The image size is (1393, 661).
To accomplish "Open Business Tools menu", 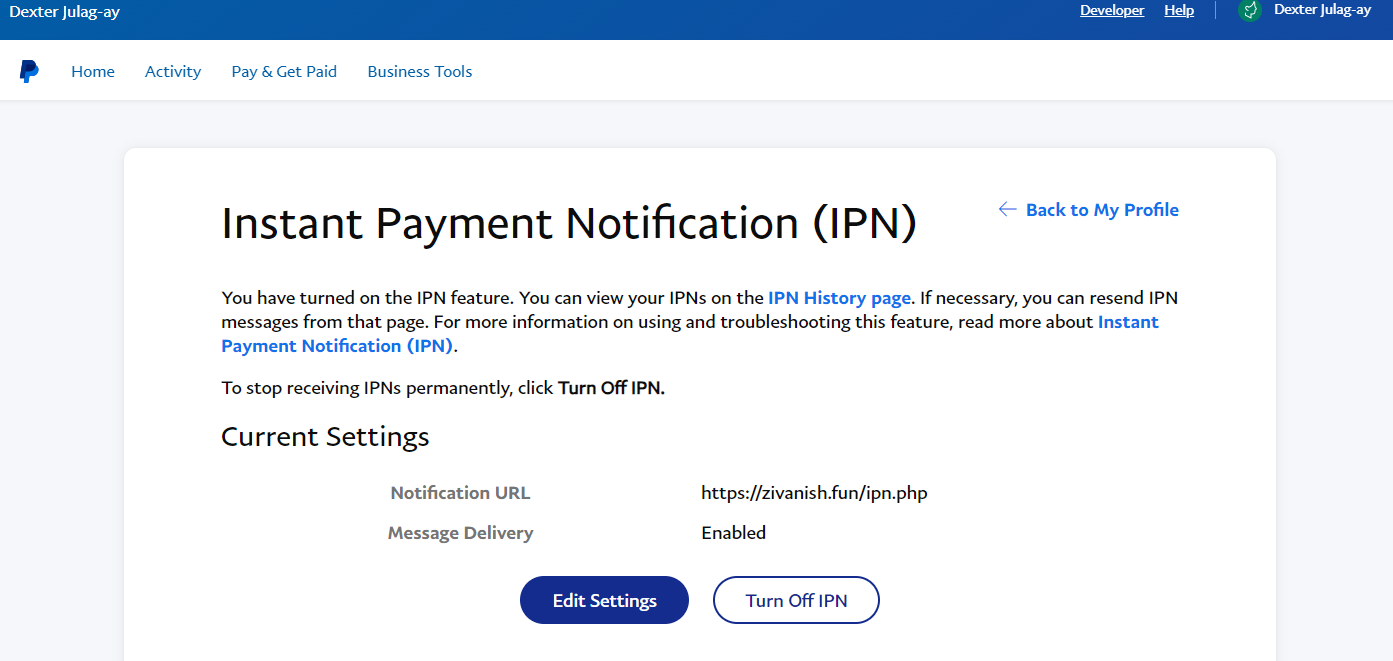I will click(x=420, y=71).
